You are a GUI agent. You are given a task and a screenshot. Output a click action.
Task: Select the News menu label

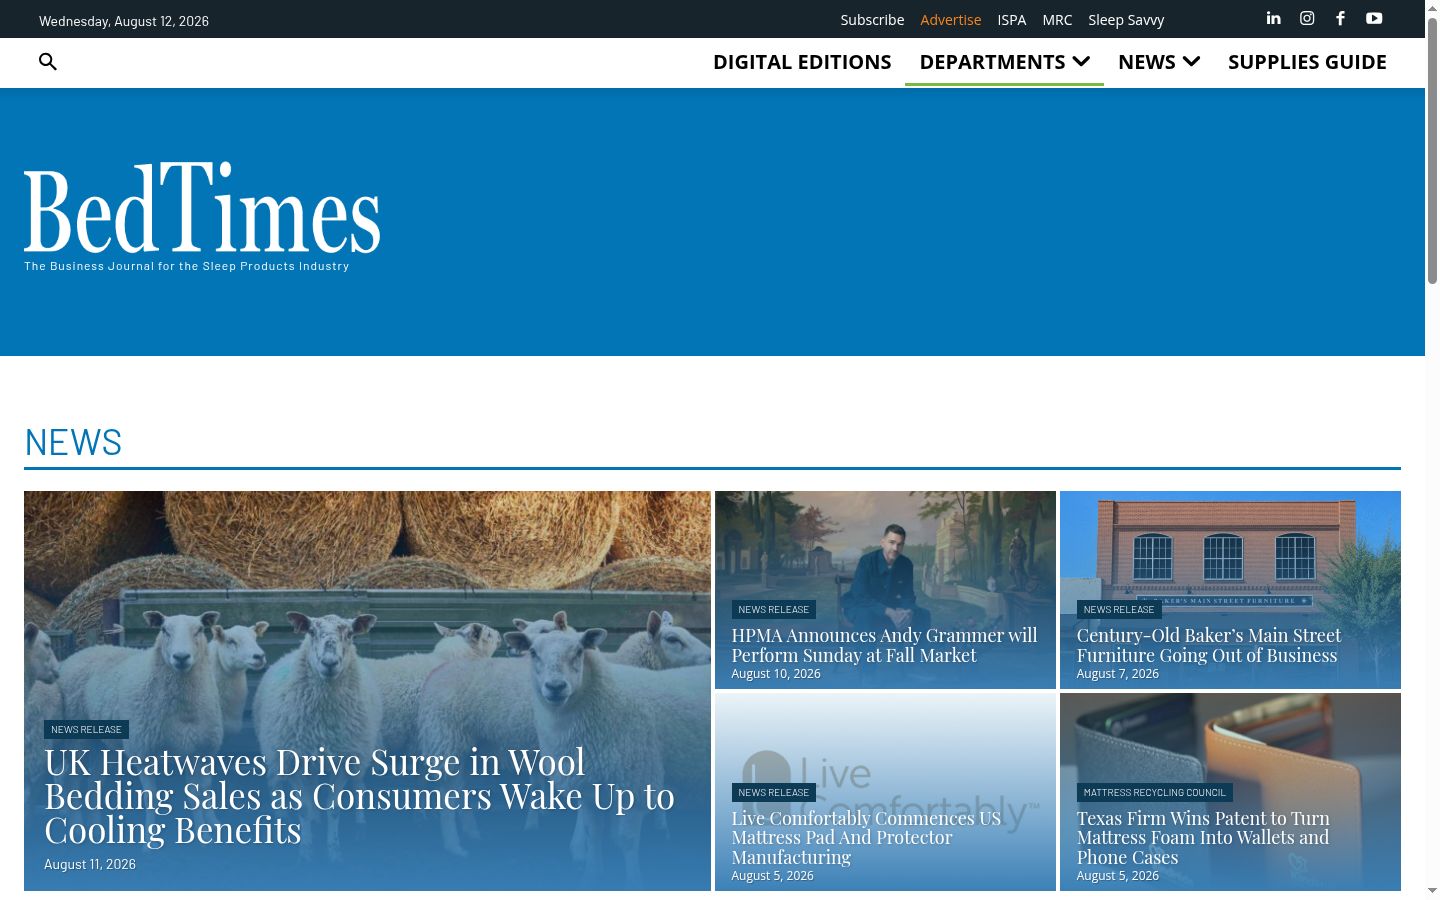point(1147,62)
